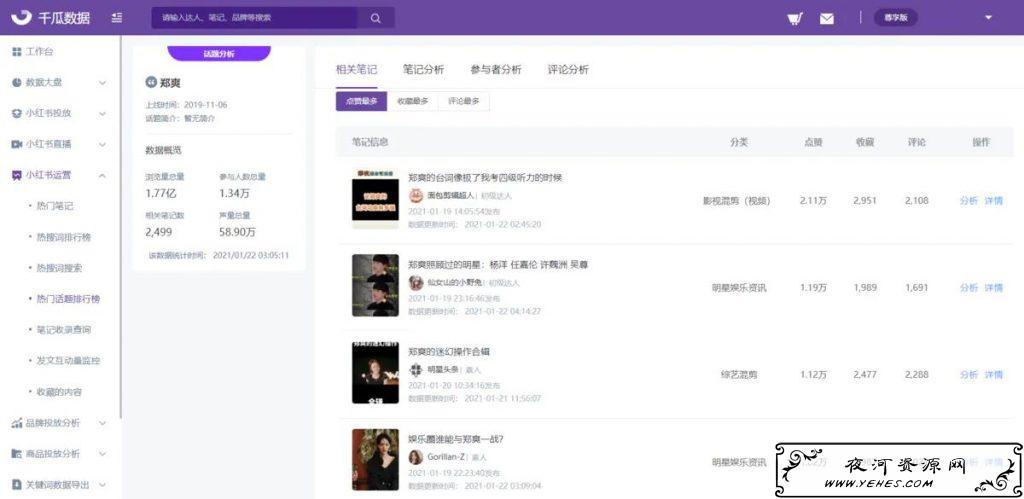This screenshot has height=499, width=1024.
Task: Open thumbnail of 郑爽照顾过的明星 note
Action: pos(375,285)
